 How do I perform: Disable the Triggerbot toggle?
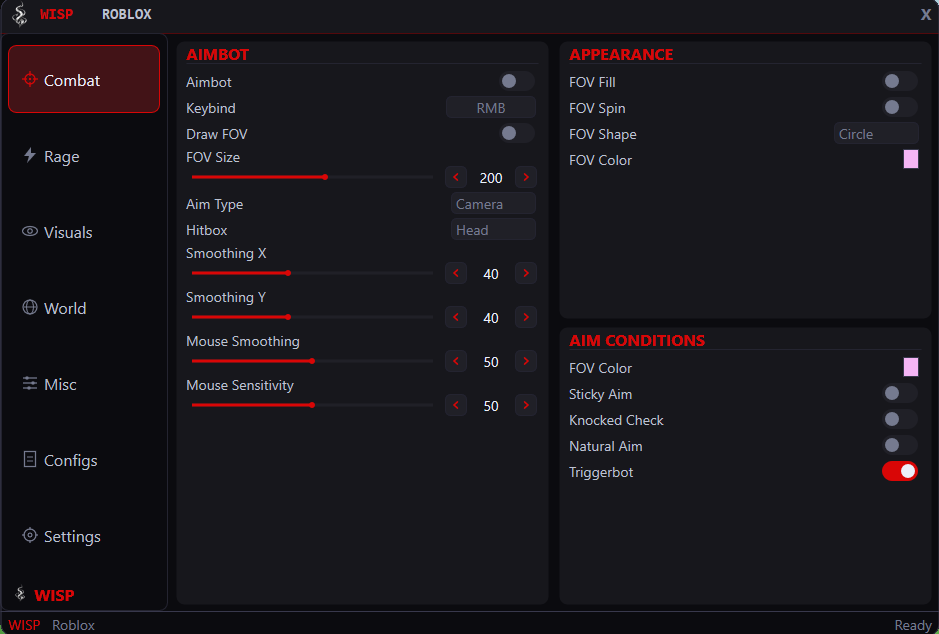[899, 471]
